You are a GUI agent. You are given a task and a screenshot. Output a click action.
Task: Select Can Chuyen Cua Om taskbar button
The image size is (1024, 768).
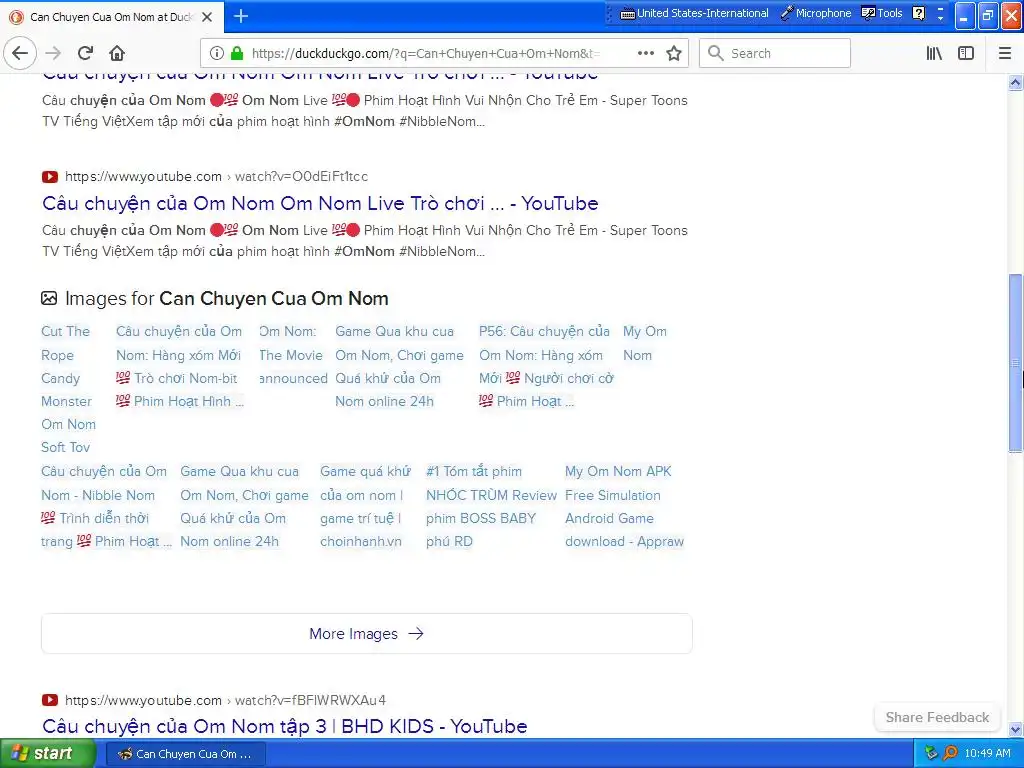pos(185,754)
